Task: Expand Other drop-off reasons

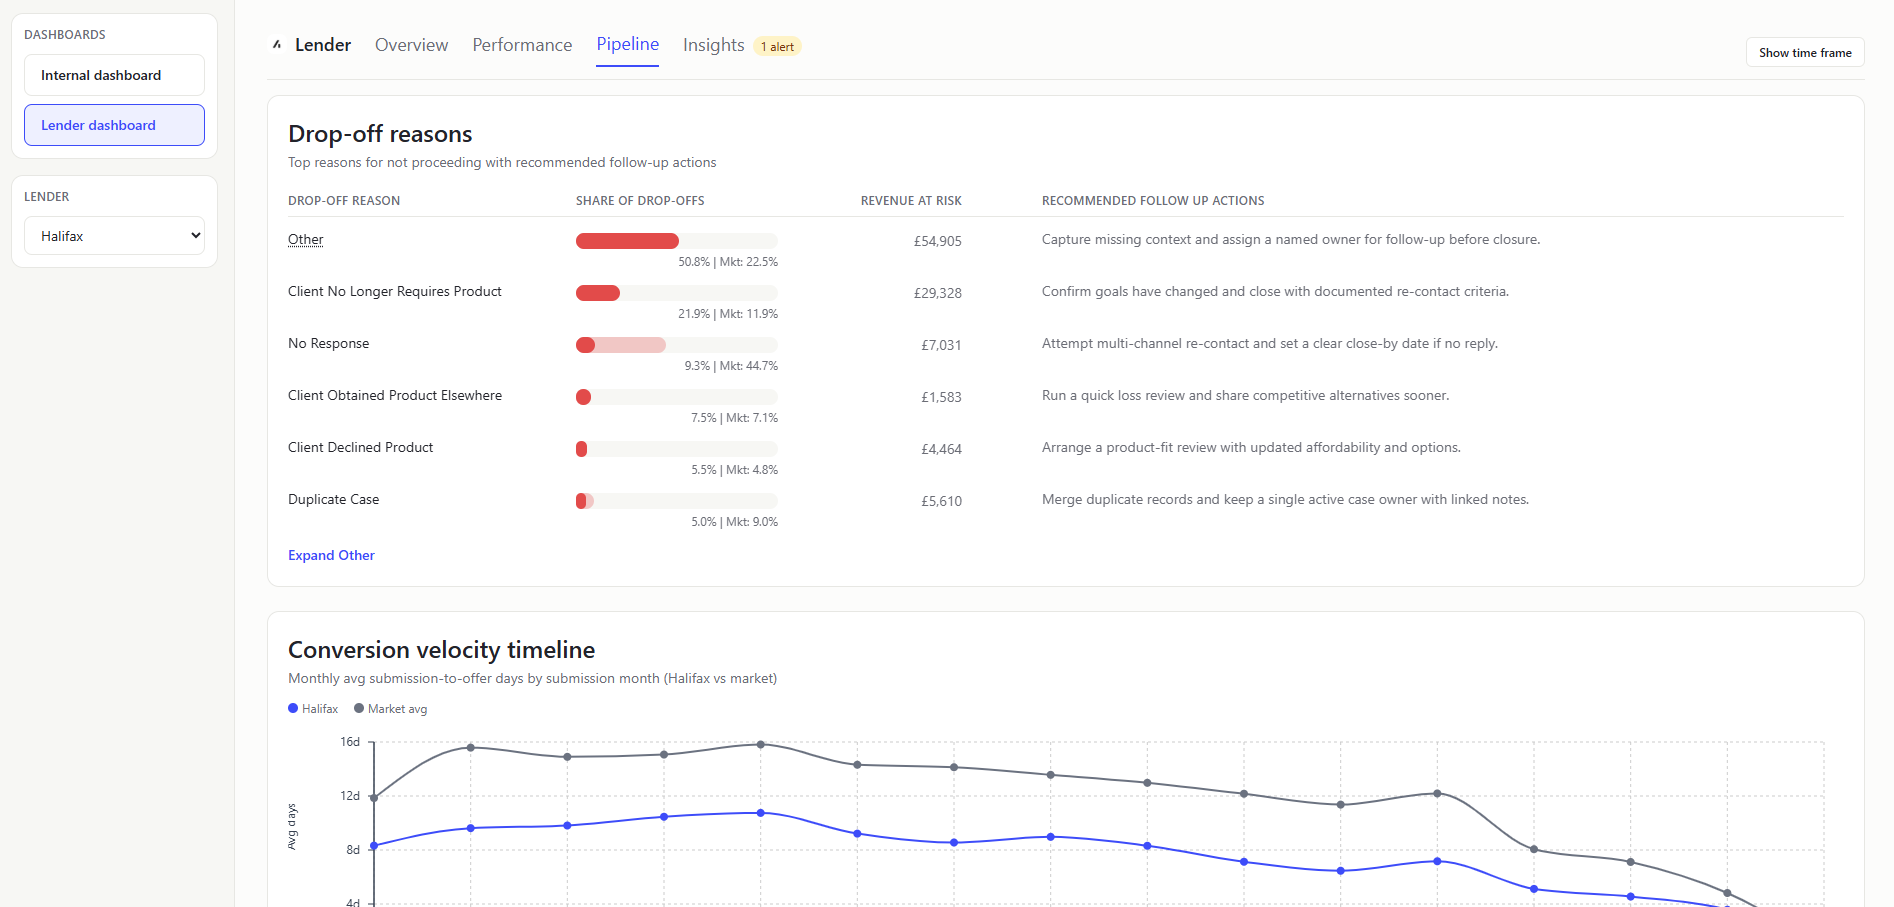Action: click(331, 555)
